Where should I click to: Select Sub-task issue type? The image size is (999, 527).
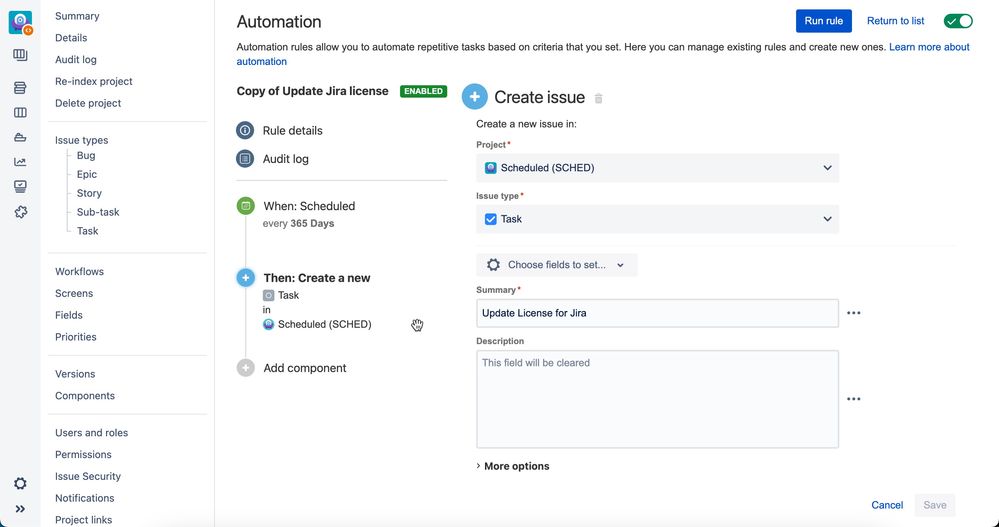click(98, 212)
